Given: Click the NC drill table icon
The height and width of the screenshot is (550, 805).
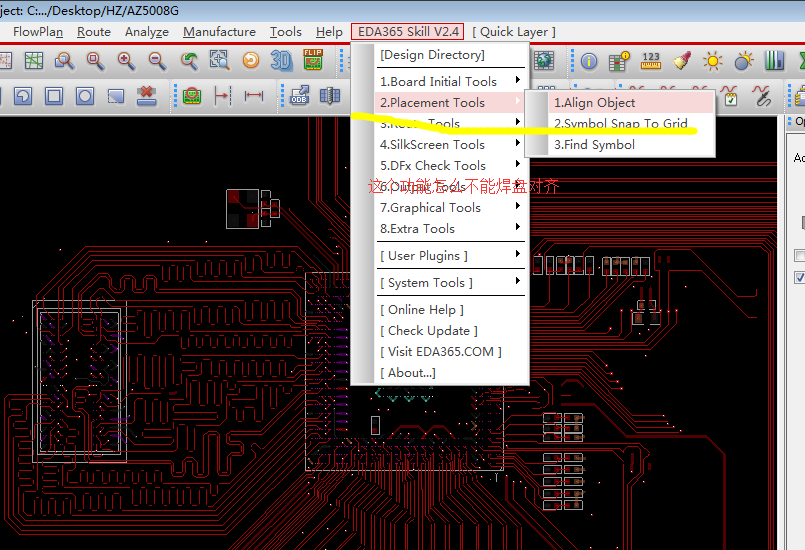Looking at the screenshot, I should tap(330, 96).
